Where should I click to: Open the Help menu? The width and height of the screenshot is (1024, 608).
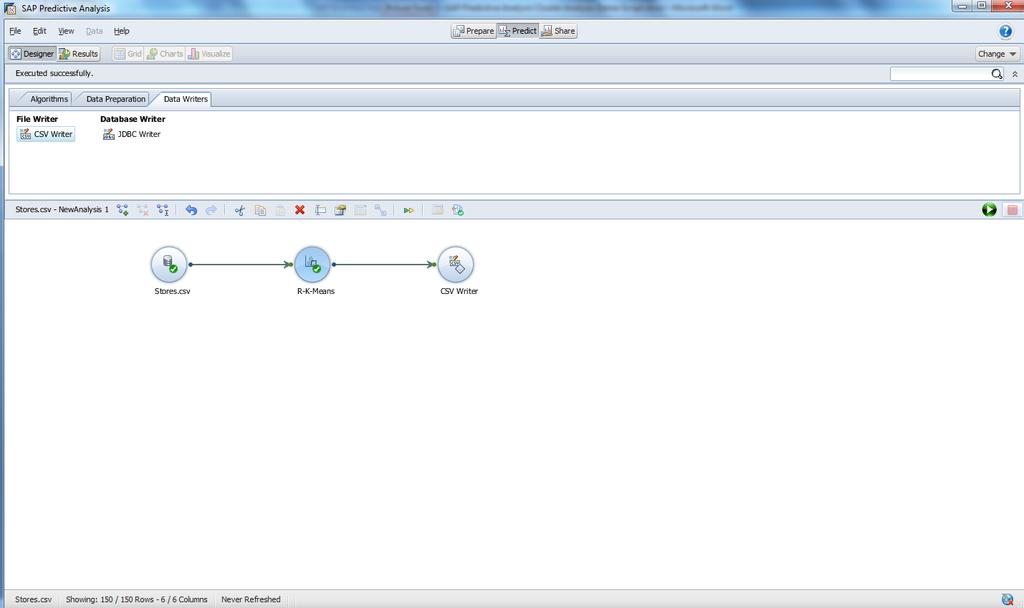121,31
